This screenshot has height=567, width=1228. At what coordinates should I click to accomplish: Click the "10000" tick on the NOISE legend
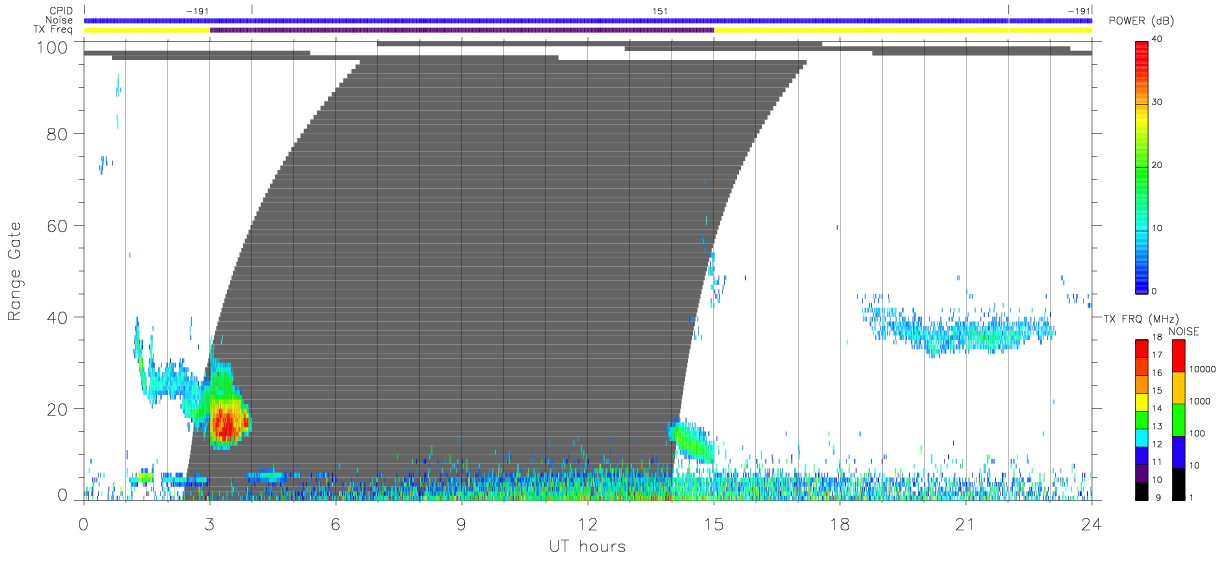1203,369
